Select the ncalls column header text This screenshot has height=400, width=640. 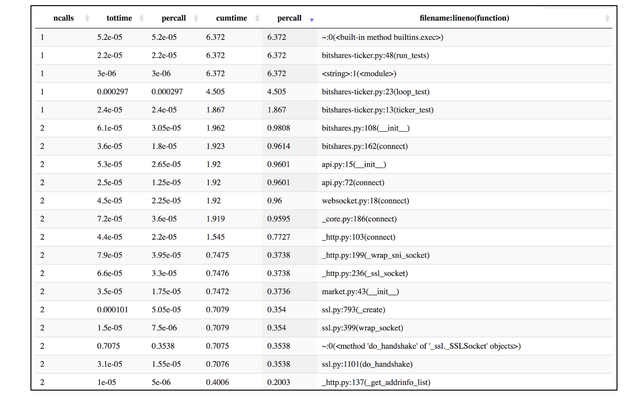point(64,18)
